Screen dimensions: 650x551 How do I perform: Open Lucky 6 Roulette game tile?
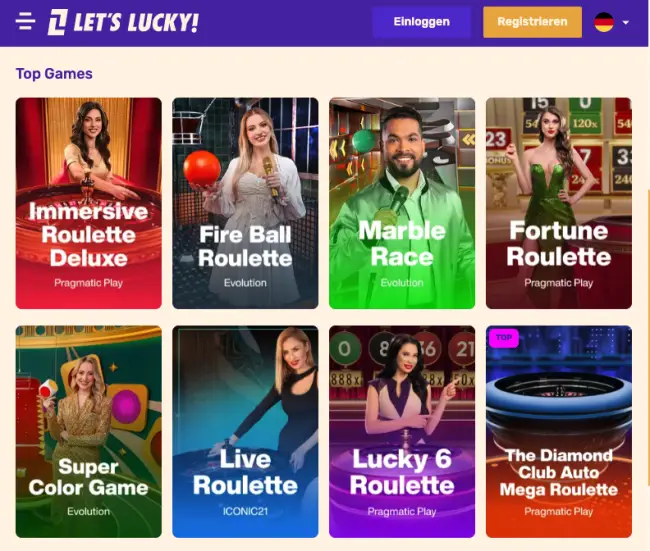click(402, 432)
